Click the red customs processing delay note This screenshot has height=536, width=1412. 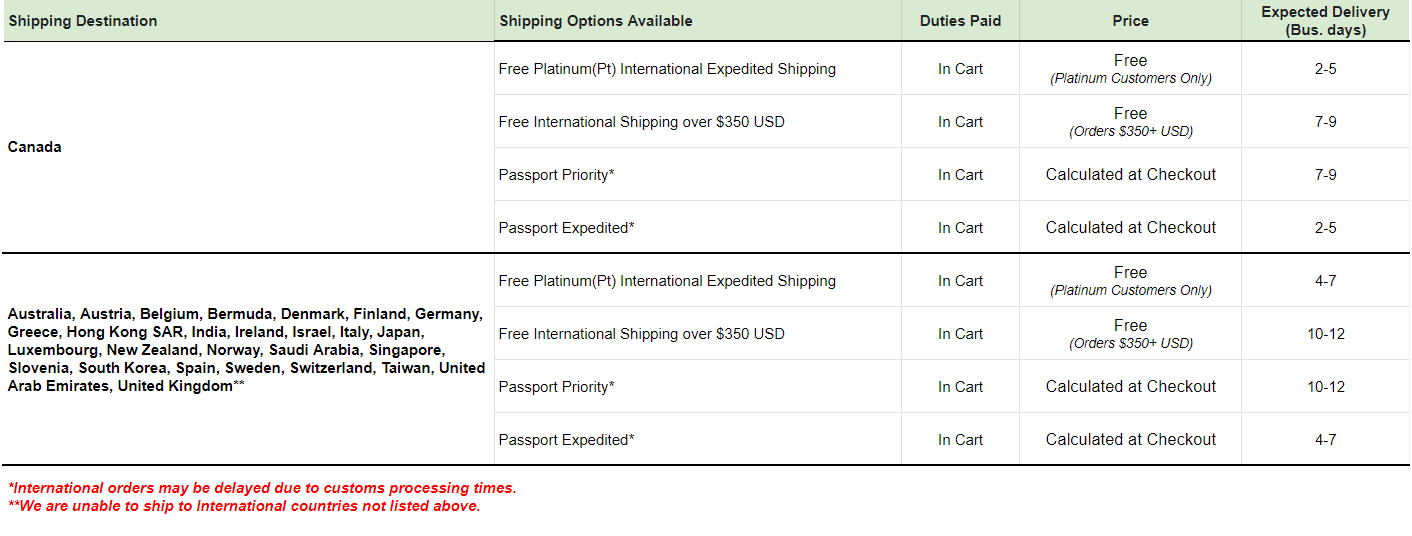pyautogui.click(x=262, y=488)
